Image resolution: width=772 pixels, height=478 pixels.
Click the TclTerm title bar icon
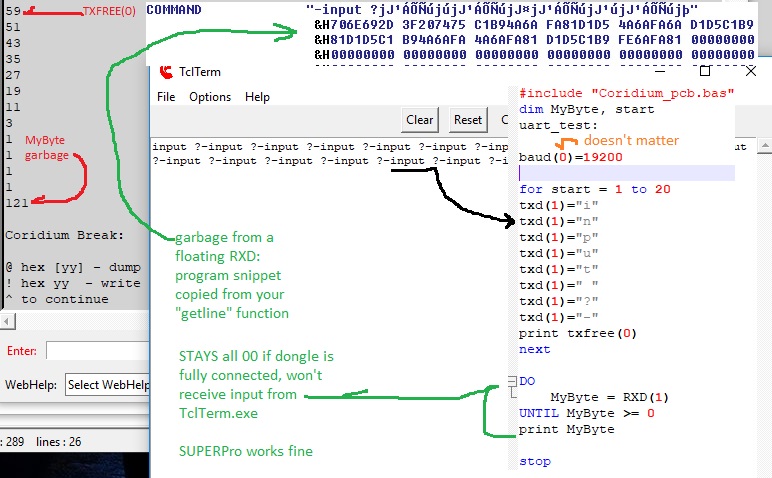click(165, 72)
